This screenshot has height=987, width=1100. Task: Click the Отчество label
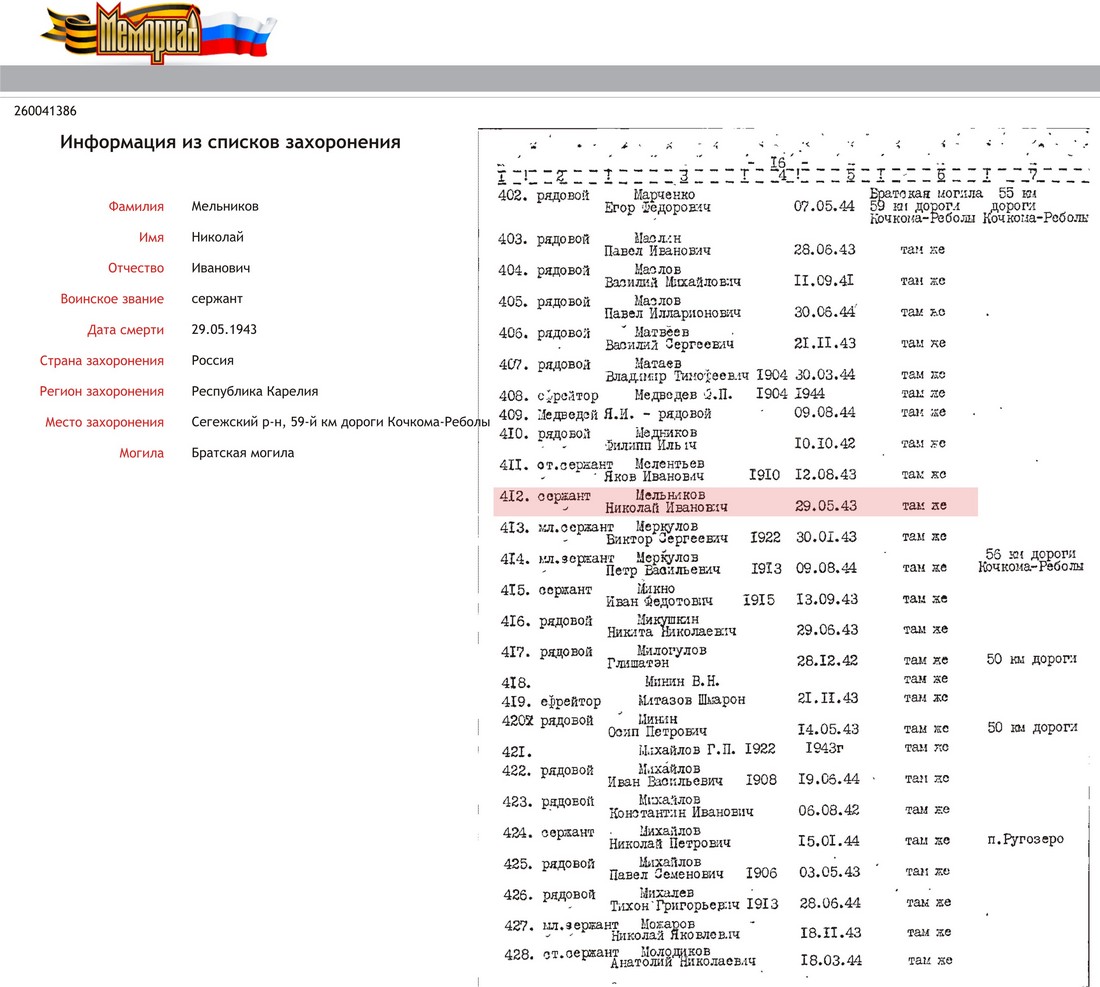[136, 268]
